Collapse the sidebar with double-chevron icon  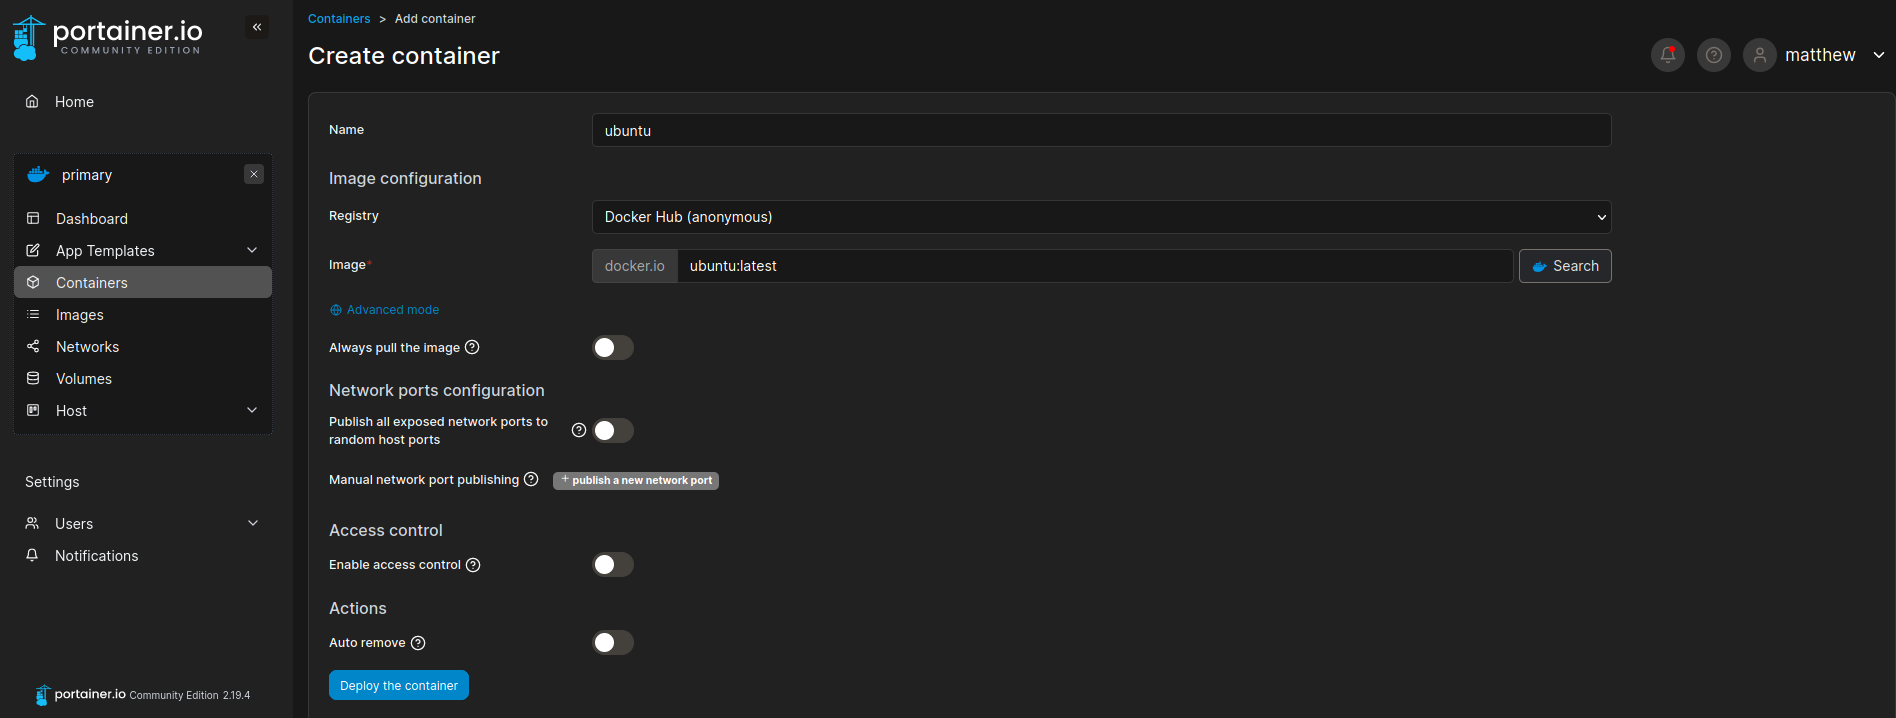pos(257,27)
